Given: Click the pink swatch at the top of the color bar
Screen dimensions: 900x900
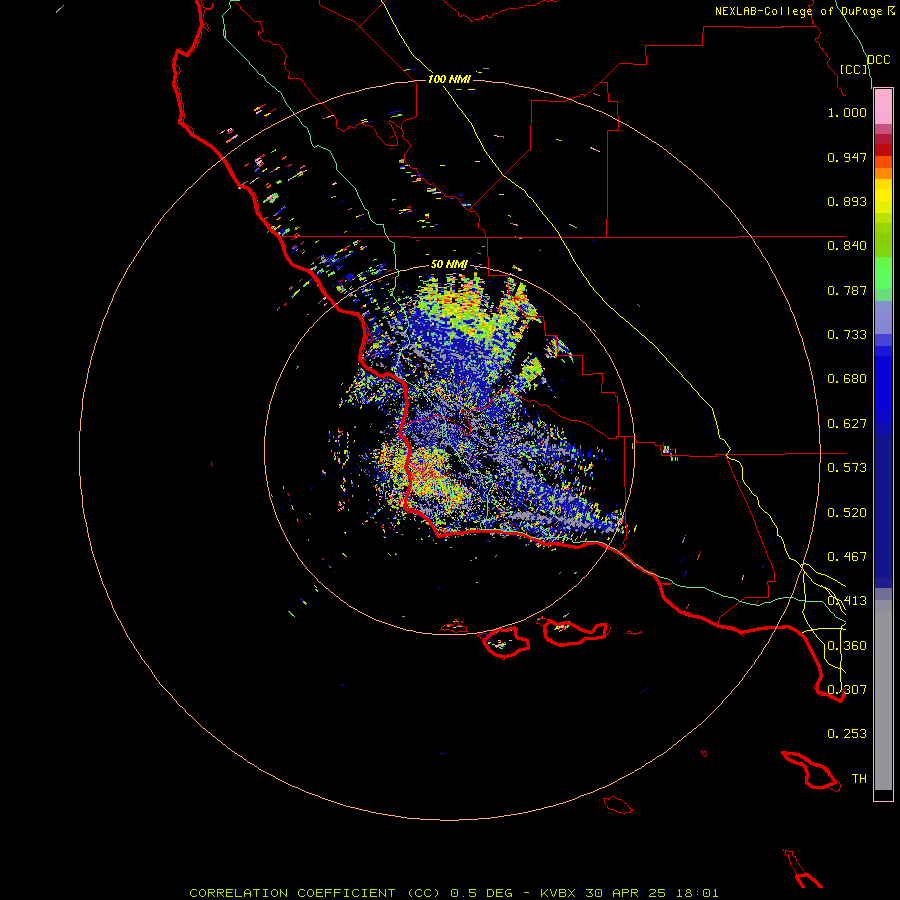Looking at the screenshot, I should pos(883,107).
